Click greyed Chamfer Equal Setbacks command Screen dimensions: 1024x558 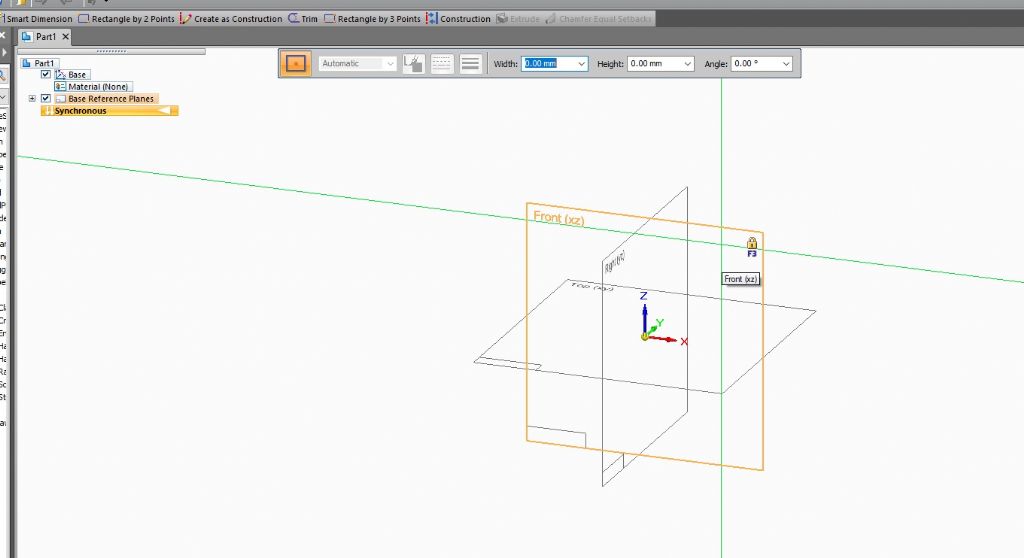pyautogui.click(x=599, y=19)
